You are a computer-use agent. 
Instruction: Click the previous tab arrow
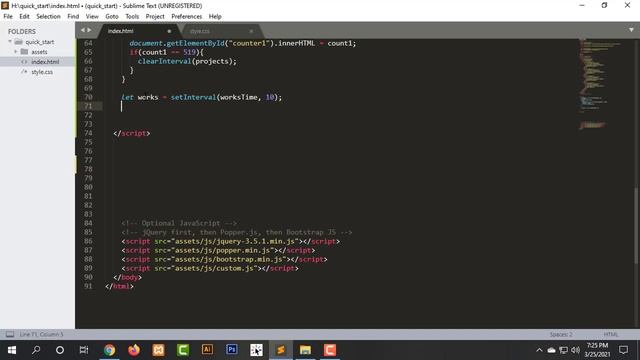point(83,30)
